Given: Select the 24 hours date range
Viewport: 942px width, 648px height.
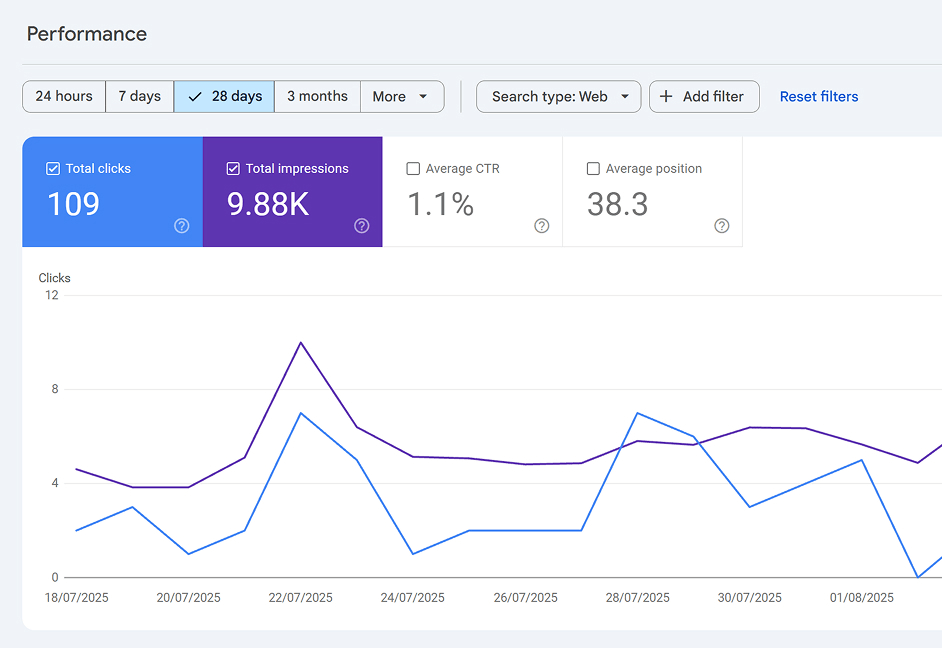Looking at the screenshot, I should (x=64, y=97).
